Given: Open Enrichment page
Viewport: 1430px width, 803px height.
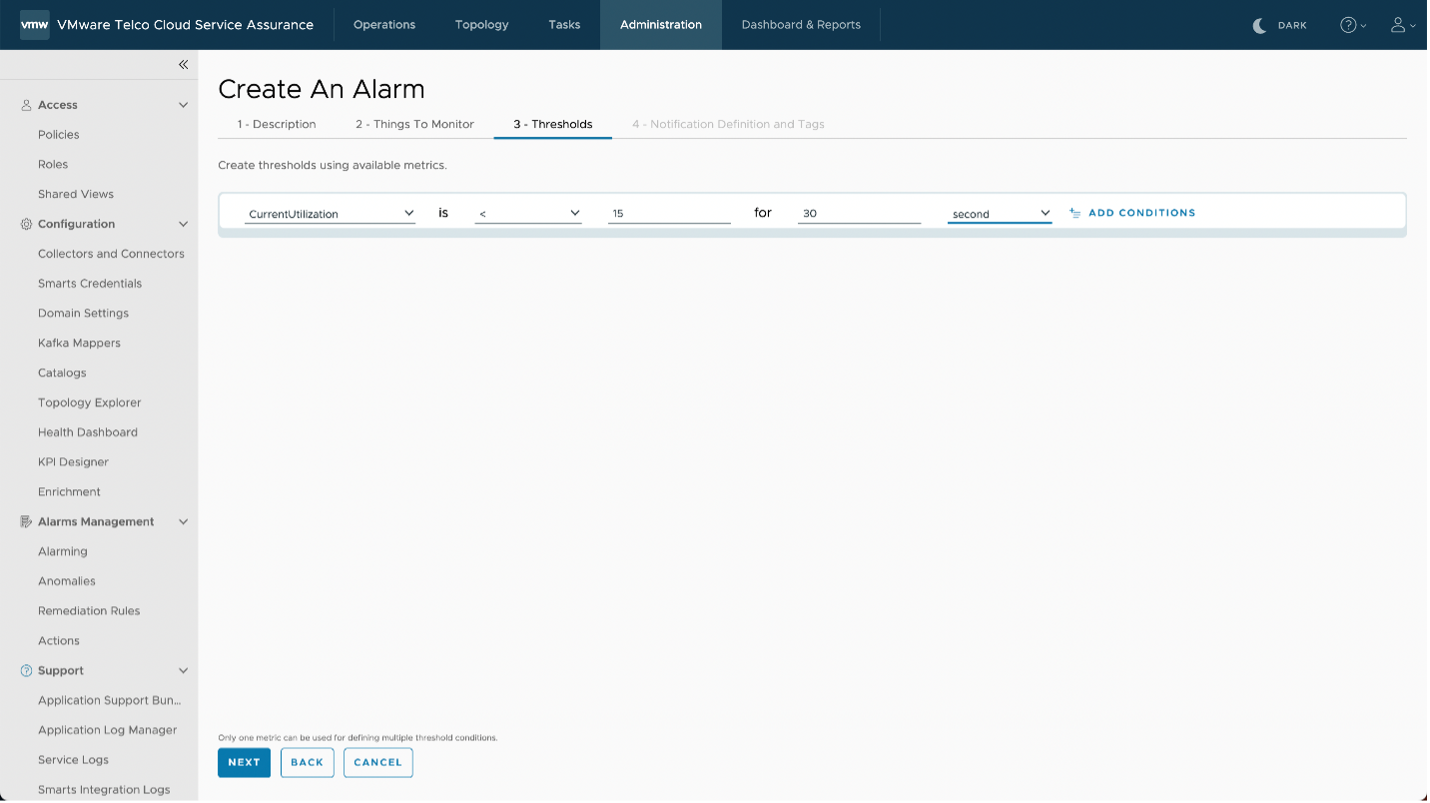Looking at the screenshot, I should click(x=69, y=492).
